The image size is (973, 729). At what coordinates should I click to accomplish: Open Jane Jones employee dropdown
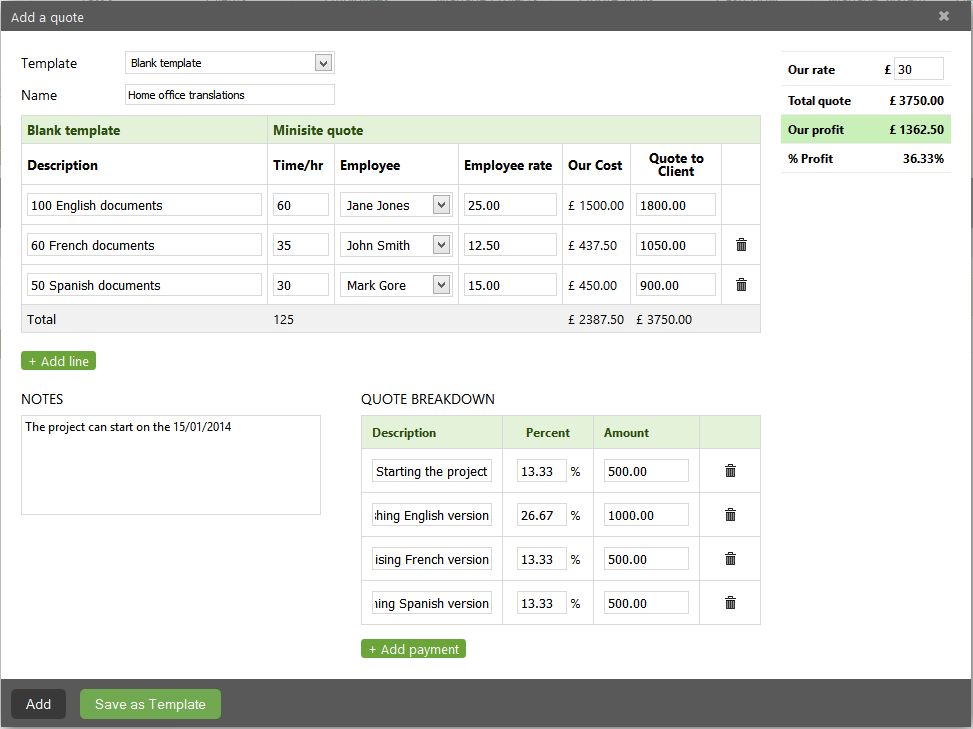click(x=441, y=205)
